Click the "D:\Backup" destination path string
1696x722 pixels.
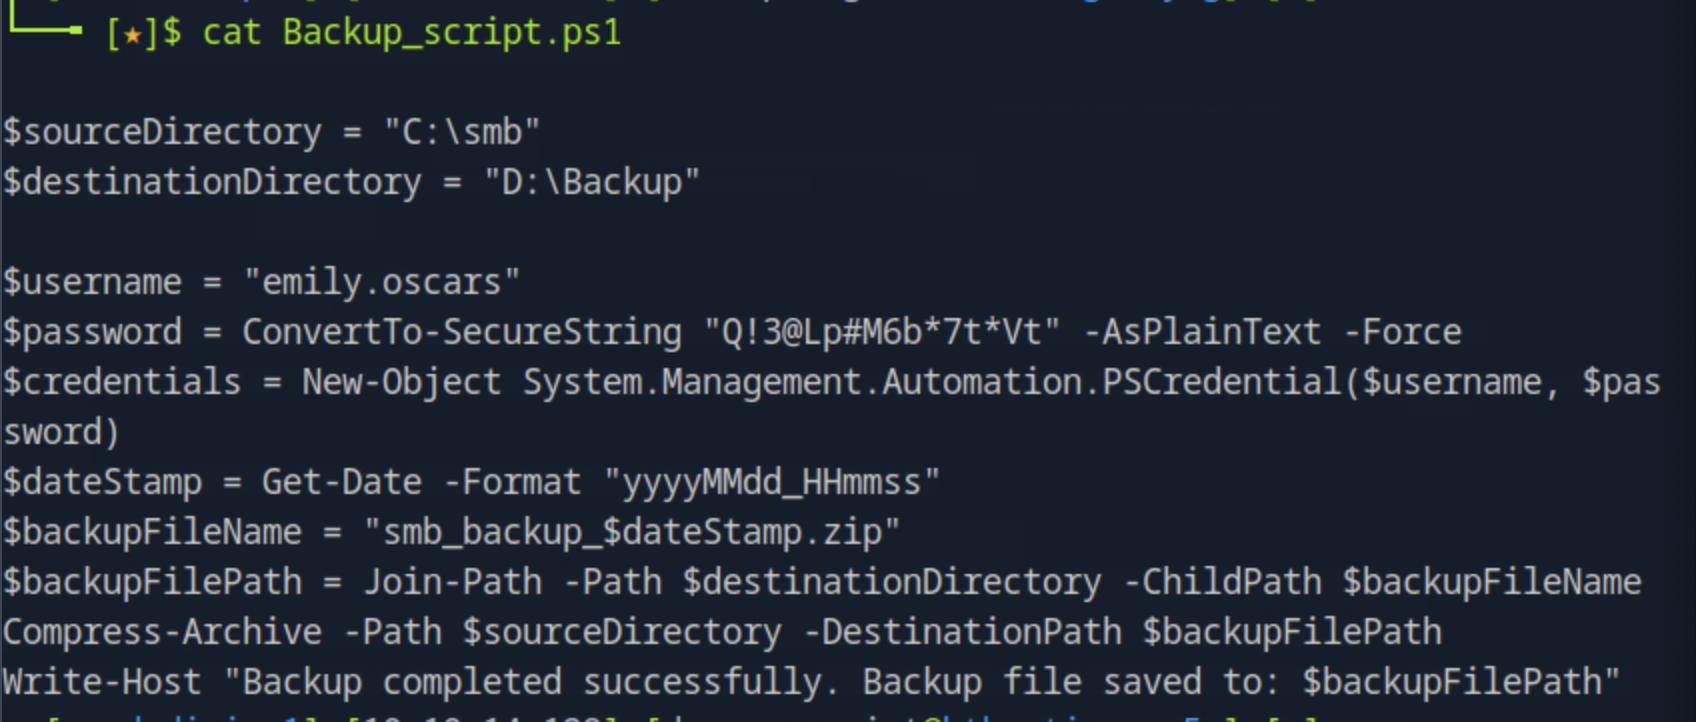tap(591, 182)
